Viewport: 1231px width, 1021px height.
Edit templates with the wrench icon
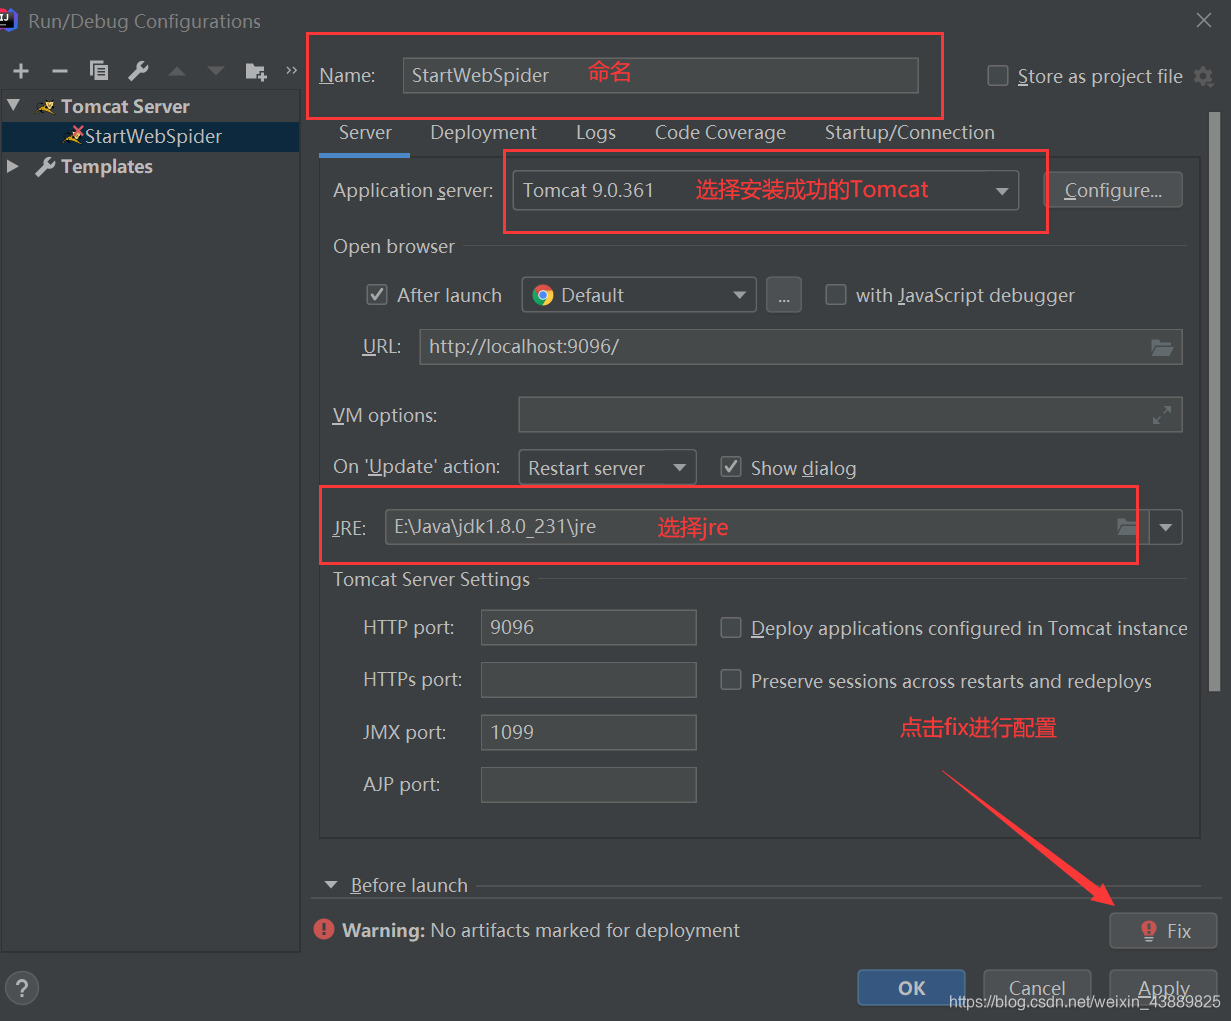tap(138, 71)
